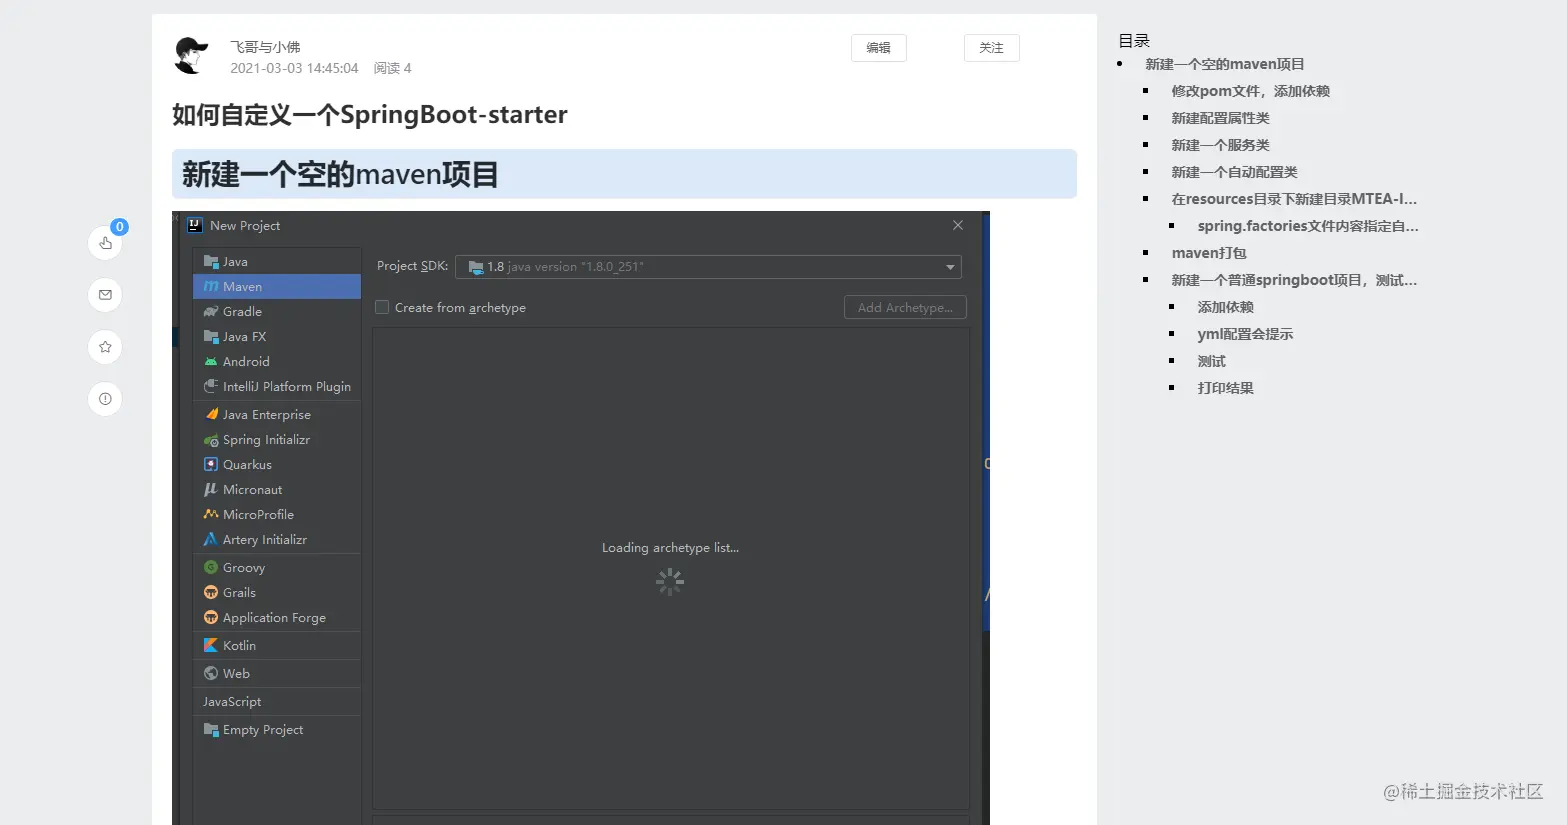This screenshot has height=825, width=1567.
Task: Open the comment envelope icon
Action: [105, 295]
